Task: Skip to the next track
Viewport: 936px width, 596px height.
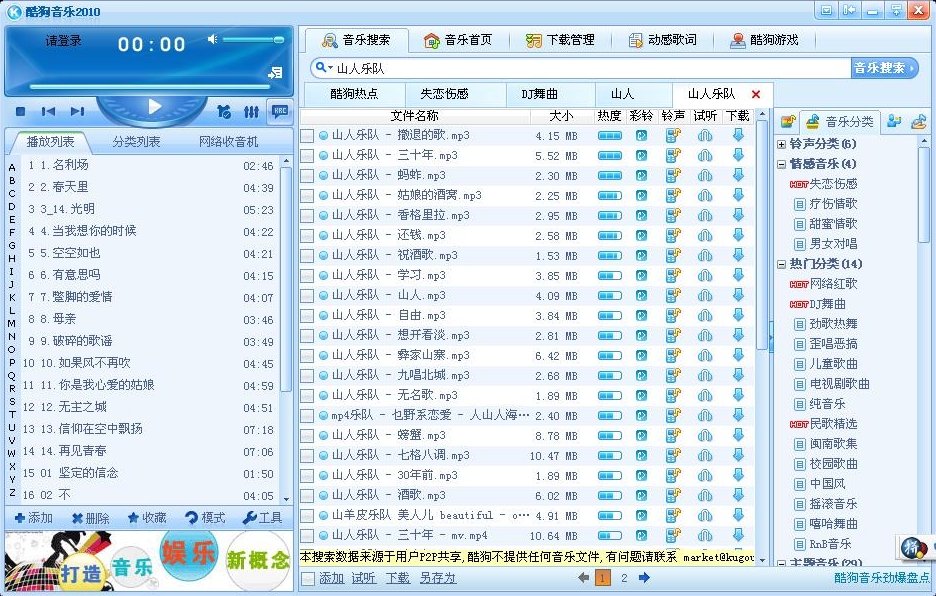Action: [77, 111]
